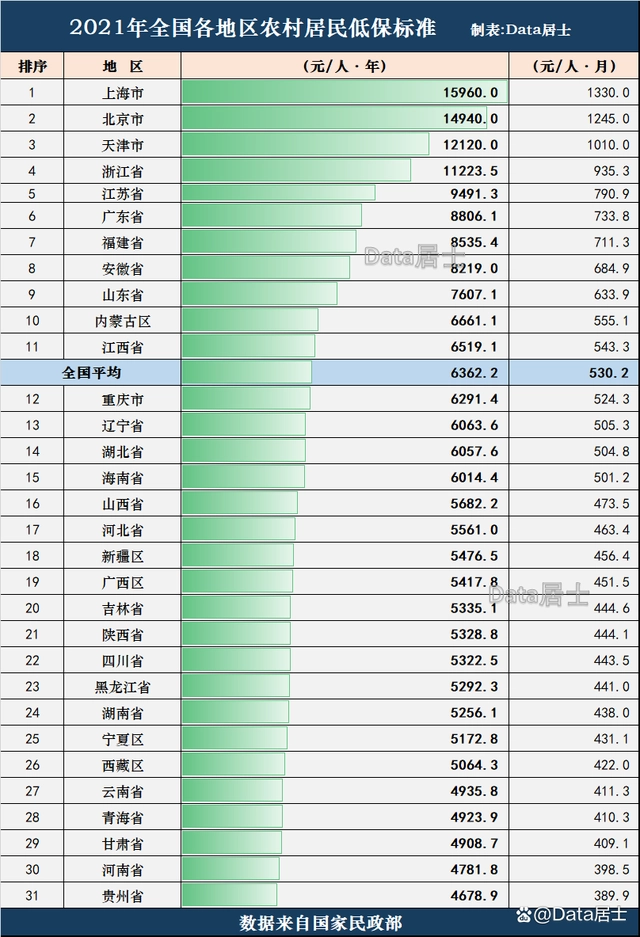Image resolution: width=640 pixels, height=937 pixels.
Task: Click the '江西省' region cell
Action: click(x=123, y=347)
